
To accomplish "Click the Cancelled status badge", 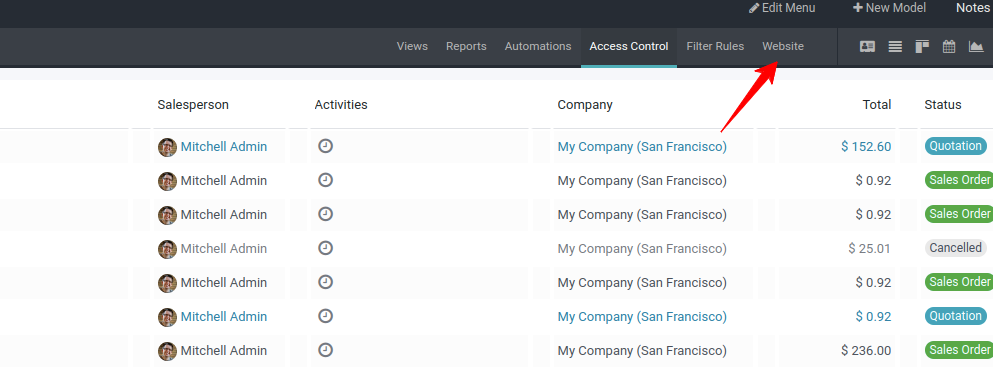I will [956, 248].
